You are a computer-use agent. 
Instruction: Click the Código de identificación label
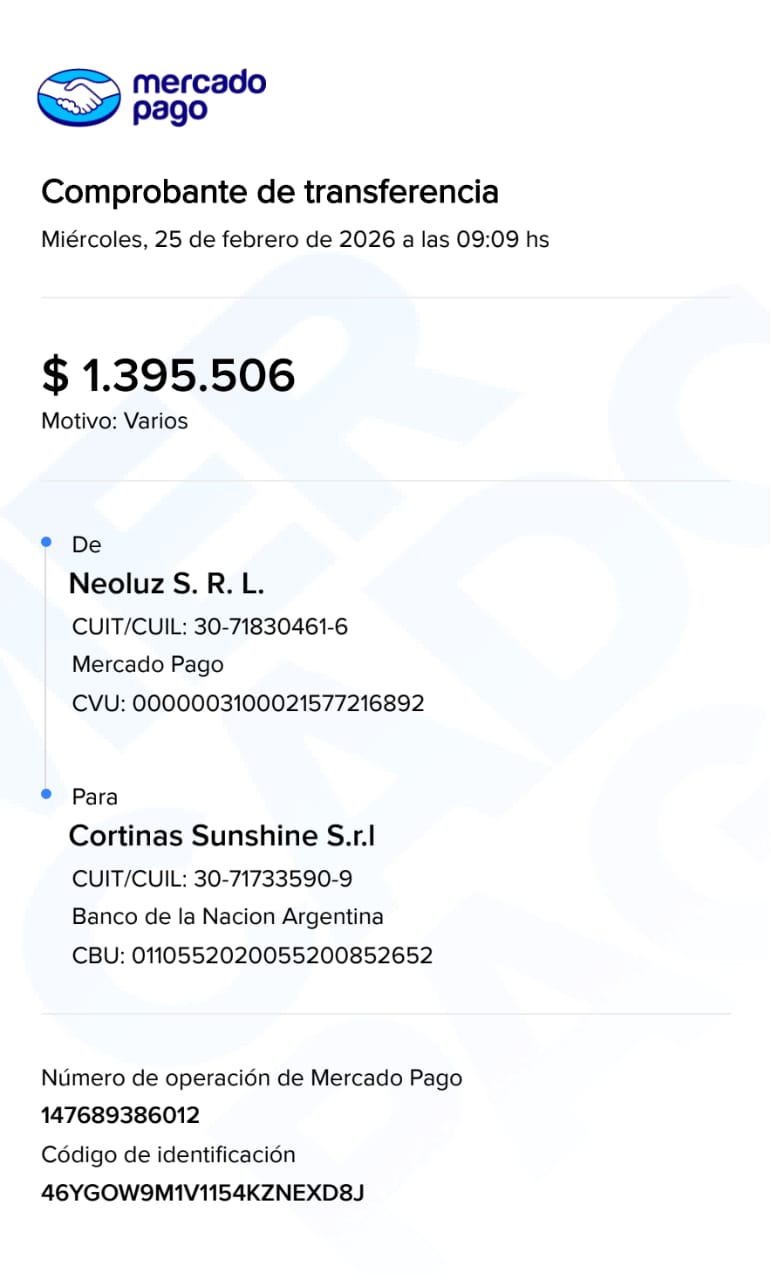168,1155
